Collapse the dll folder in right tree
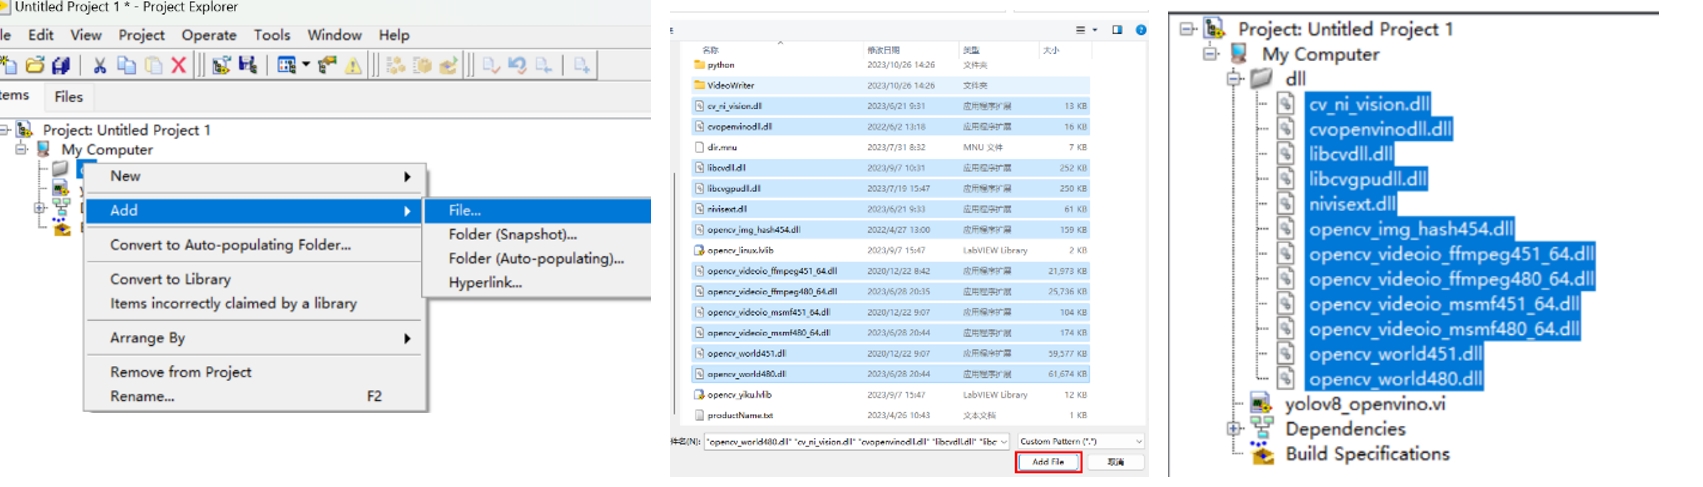The image size is (1703, 487). [1235, 78]
